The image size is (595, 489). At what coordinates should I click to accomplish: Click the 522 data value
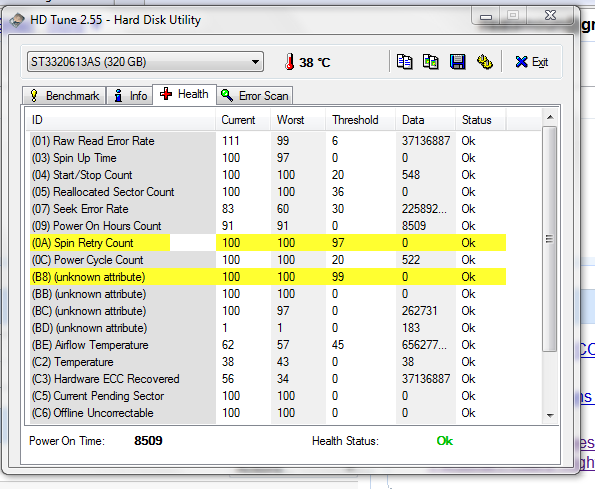pos(411,260)
